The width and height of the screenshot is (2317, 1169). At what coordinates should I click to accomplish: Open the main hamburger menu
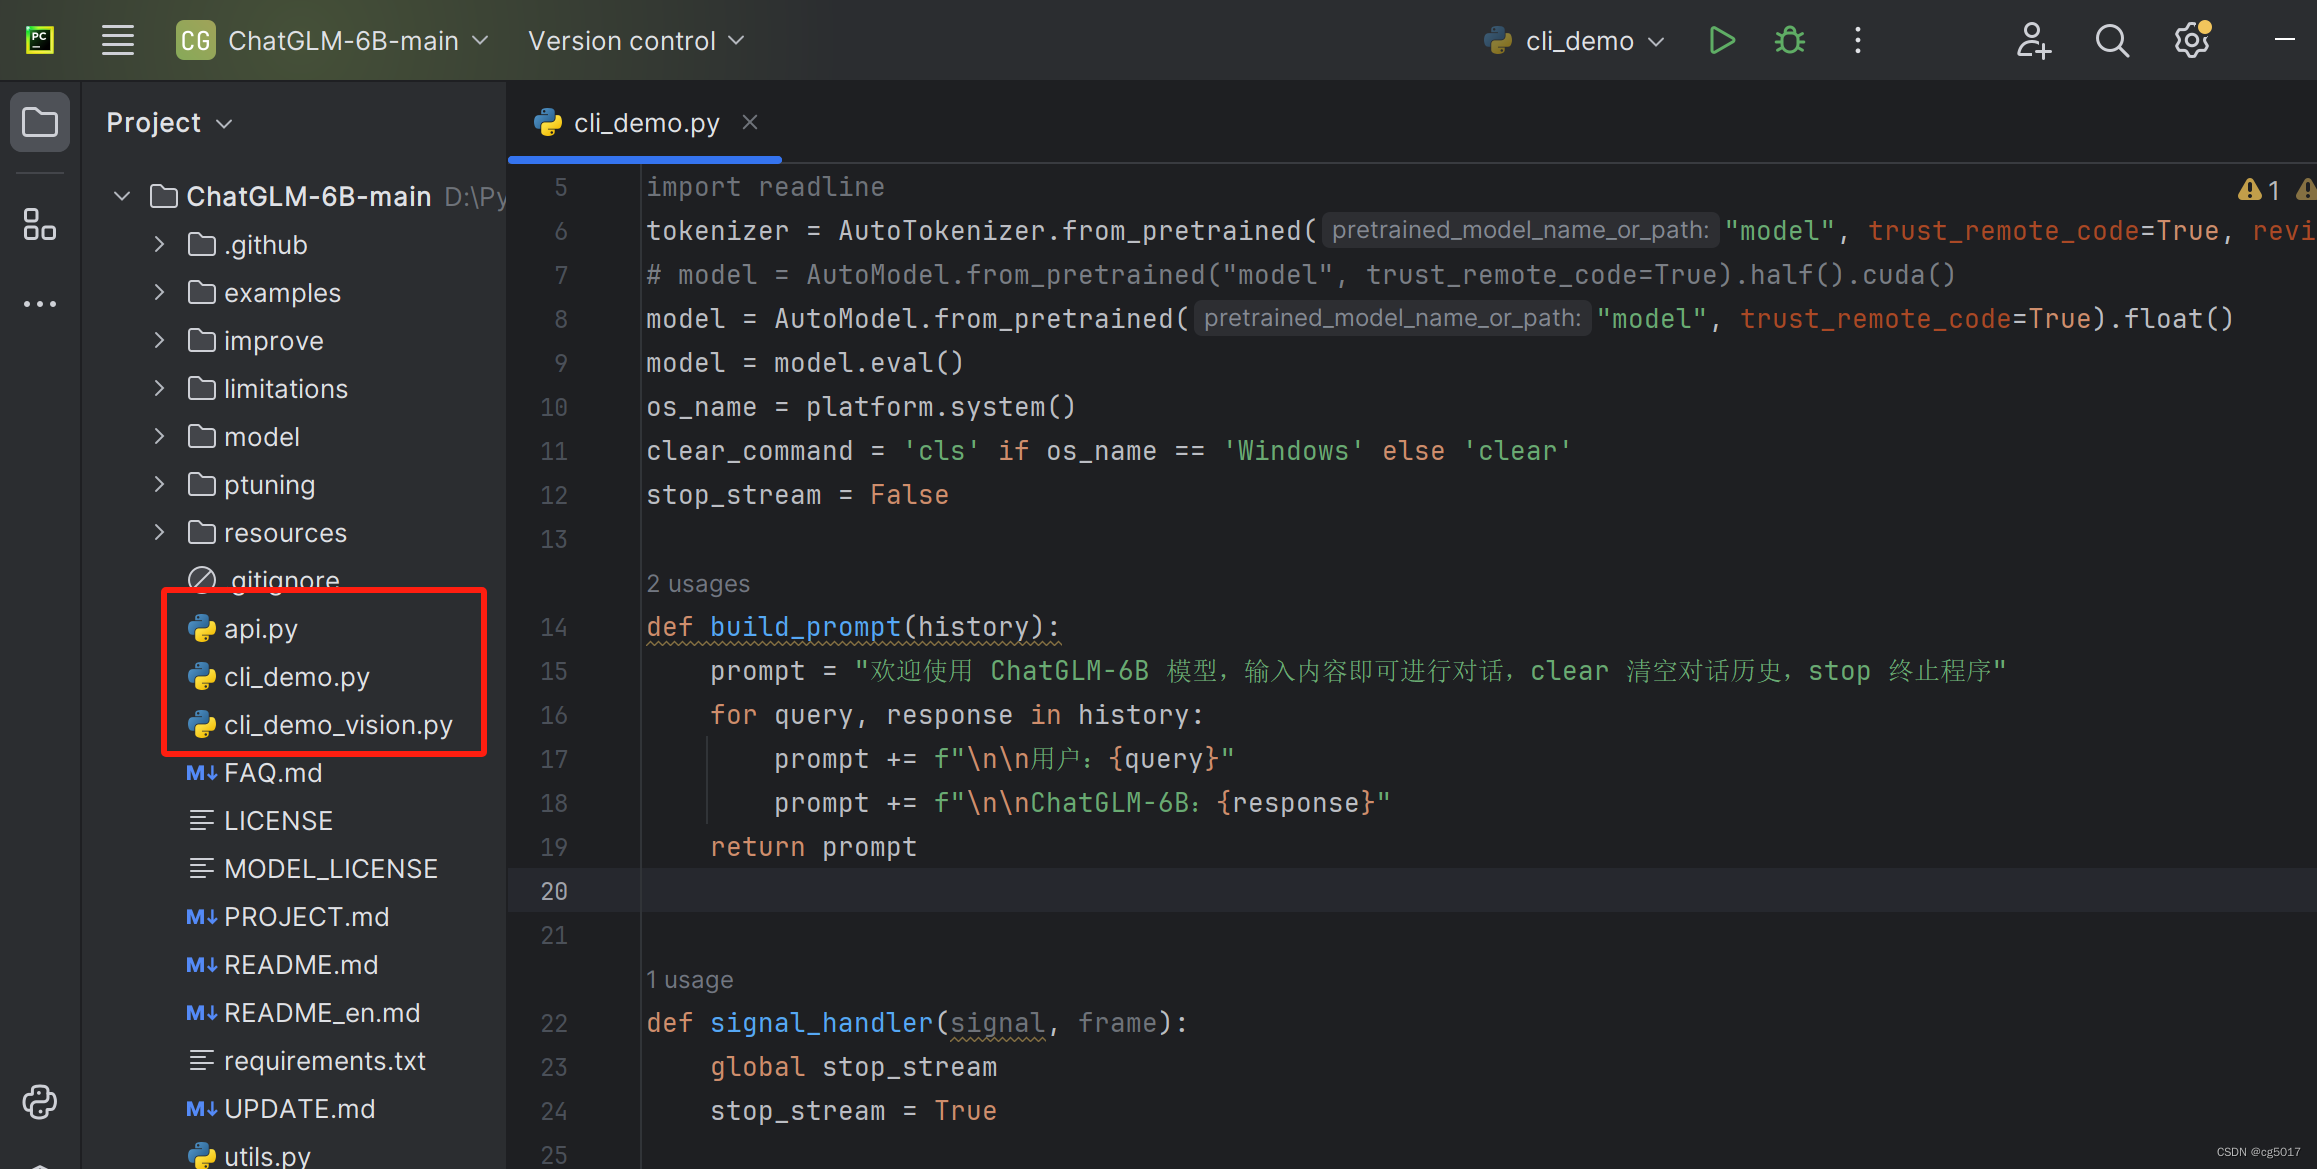118,41
